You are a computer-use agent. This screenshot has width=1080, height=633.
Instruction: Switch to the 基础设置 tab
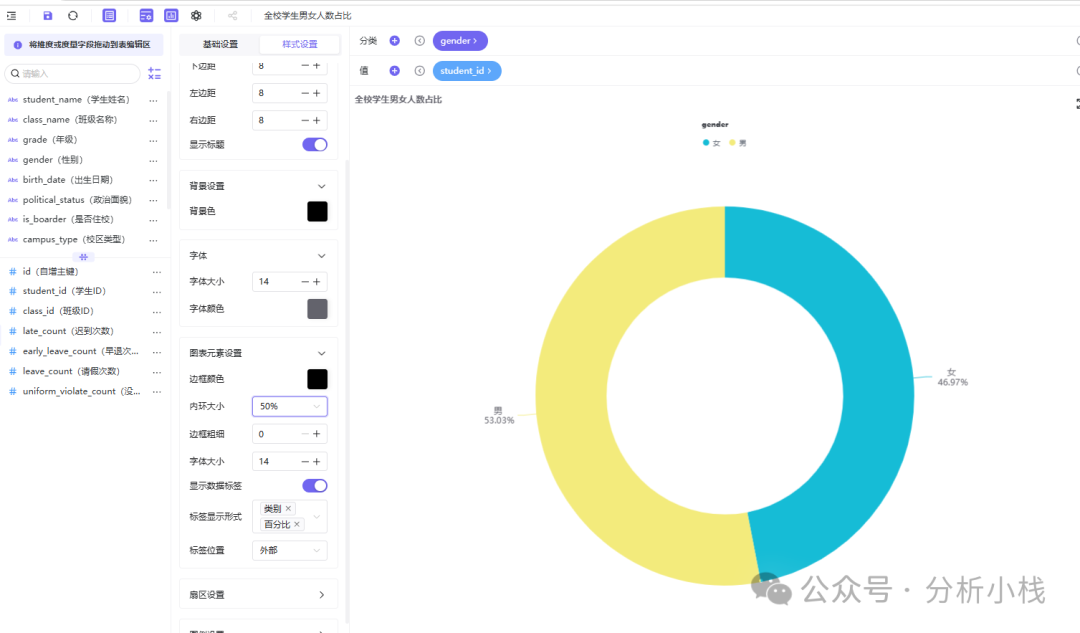coord(220,44)
